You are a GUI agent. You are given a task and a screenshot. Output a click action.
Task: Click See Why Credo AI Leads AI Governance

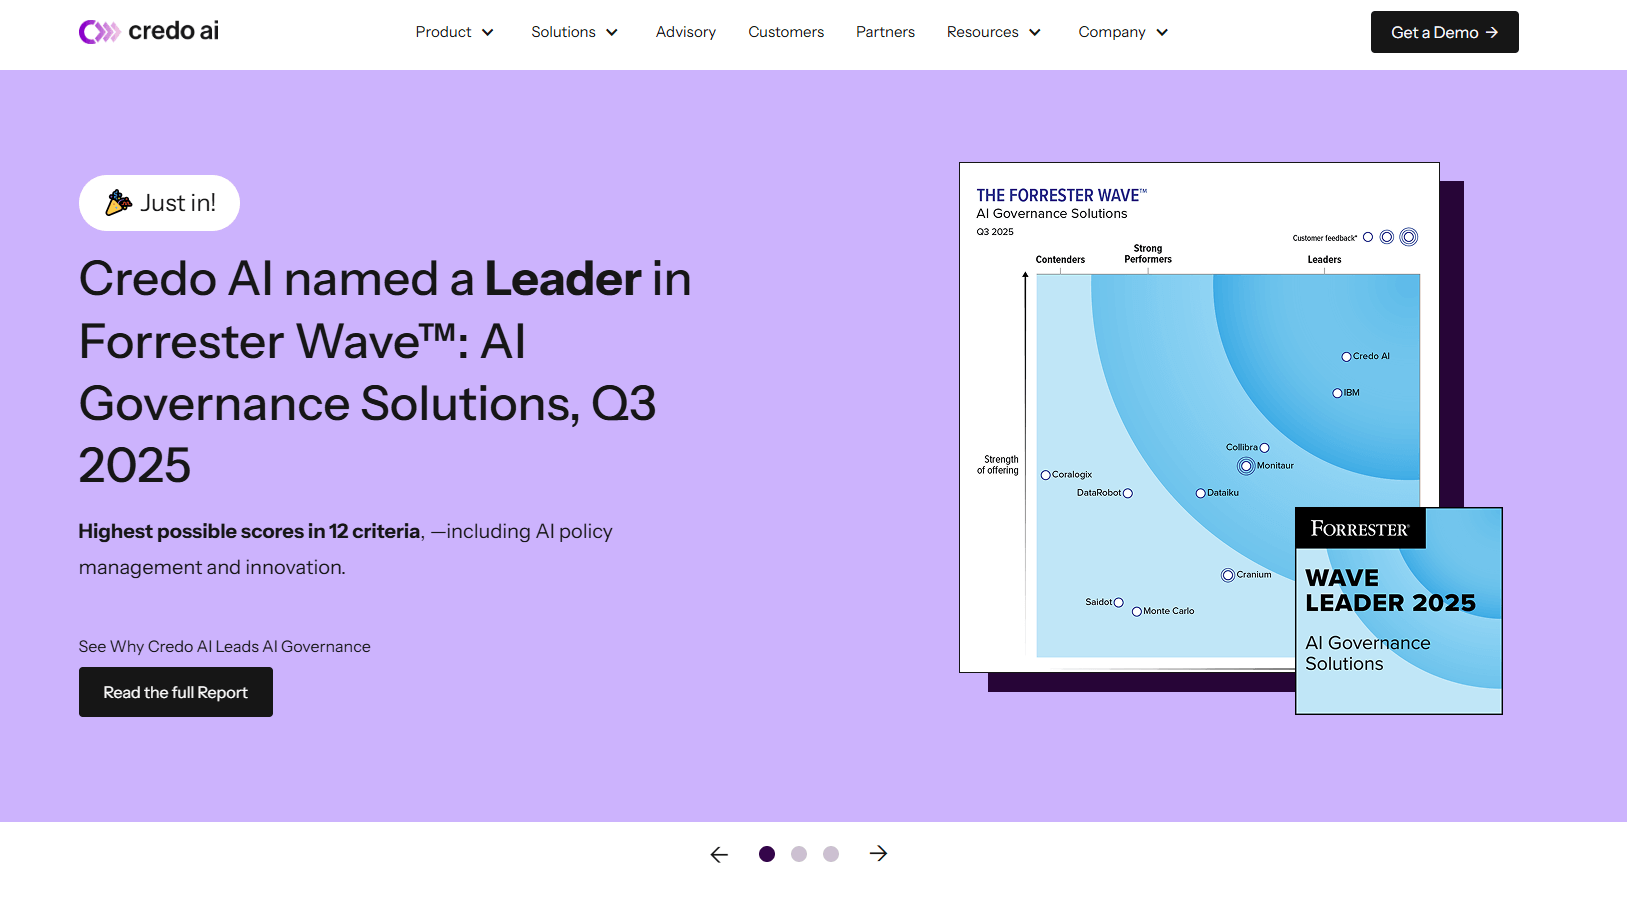point(224,646)
